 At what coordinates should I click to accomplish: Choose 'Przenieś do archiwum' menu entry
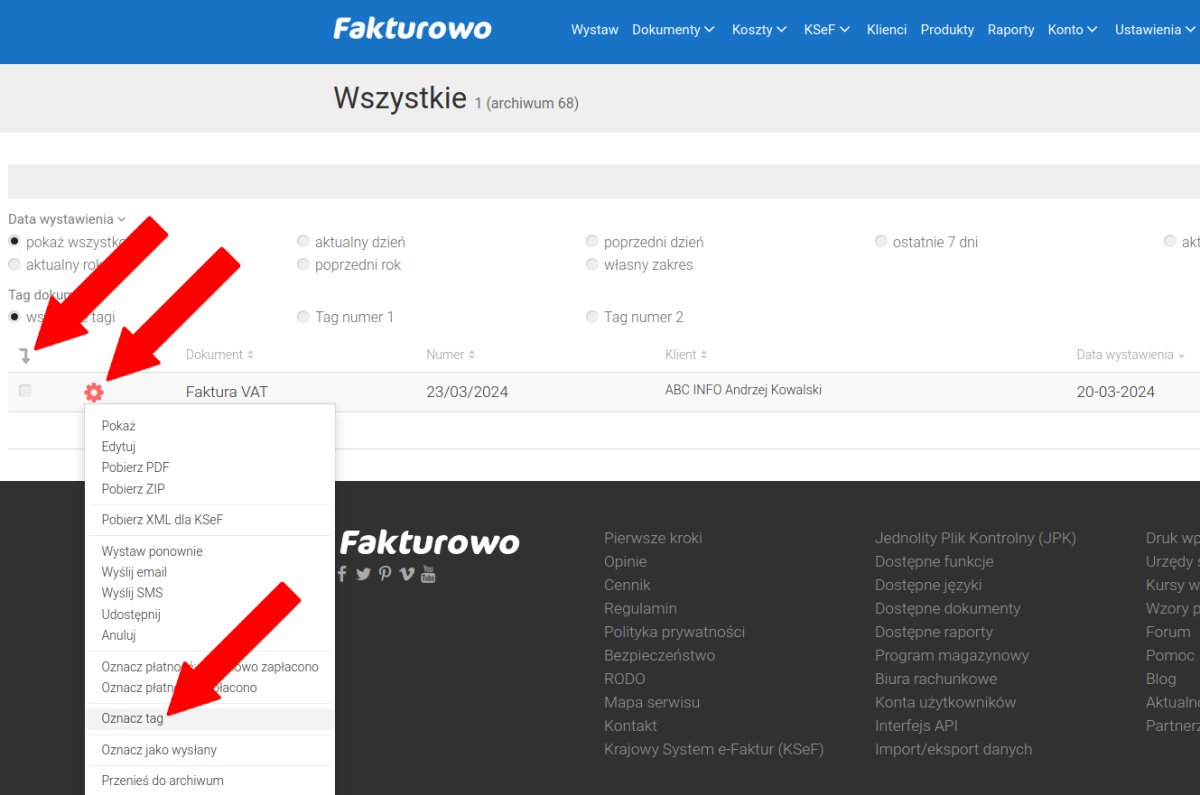click(x=162, y=781)
